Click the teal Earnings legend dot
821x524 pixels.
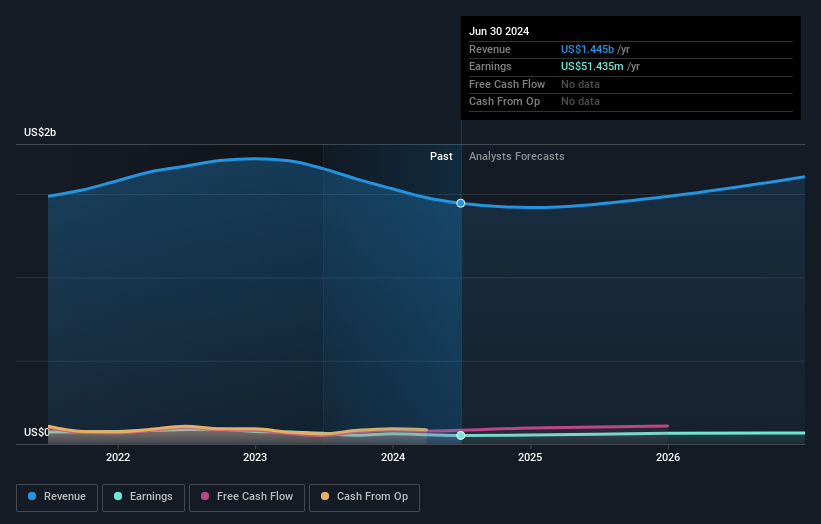(118, 496)
